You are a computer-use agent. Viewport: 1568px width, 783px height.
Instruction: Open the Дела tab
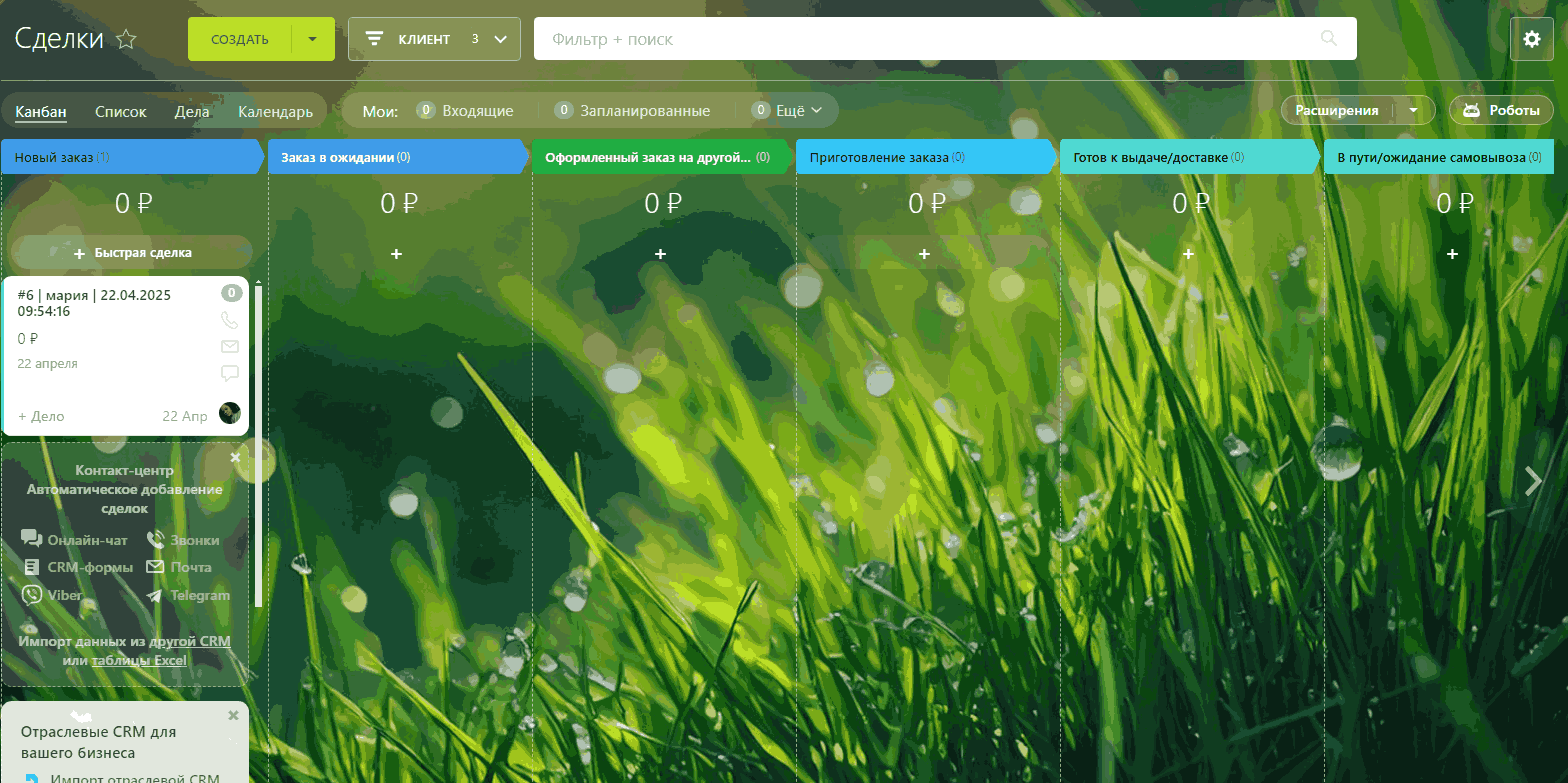pos(192,111)
